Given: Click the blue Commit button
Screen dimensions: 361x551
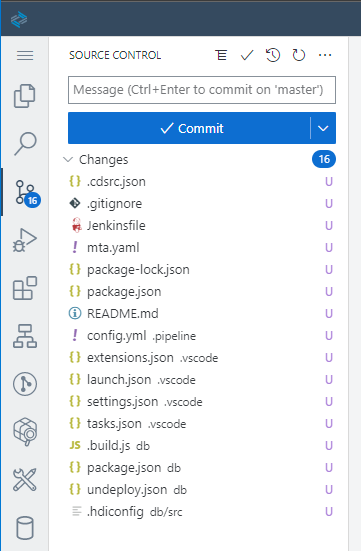Looking at the screenshot, I should (189, 128).
